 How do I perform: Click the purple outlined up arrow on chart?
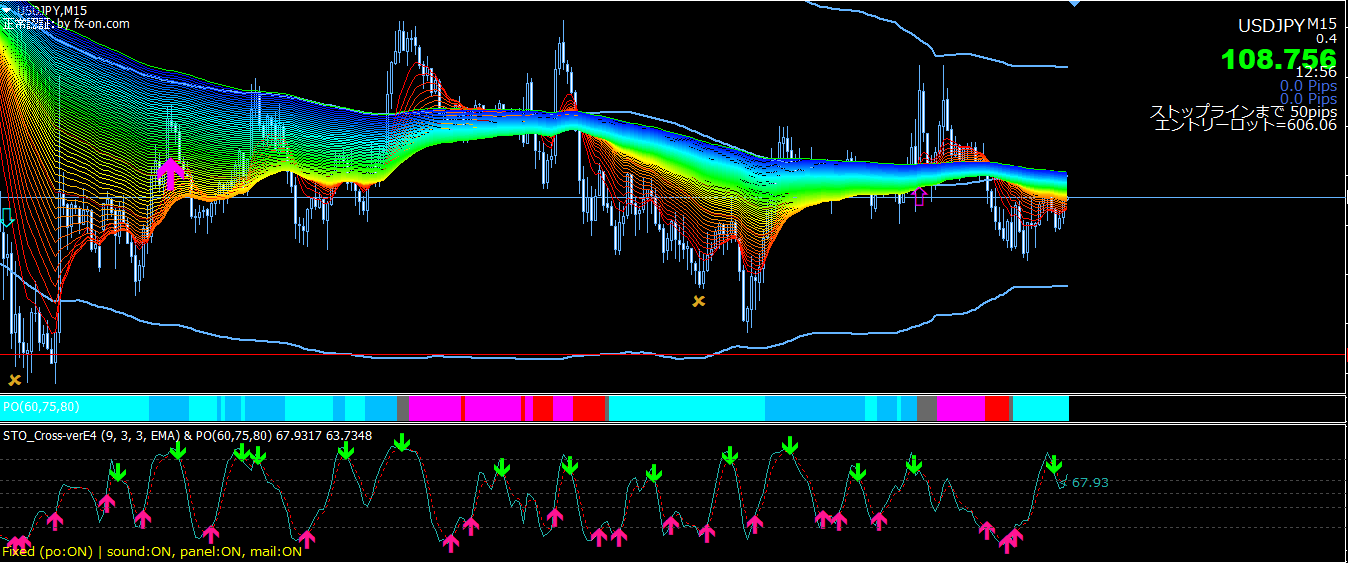(920, 196)
